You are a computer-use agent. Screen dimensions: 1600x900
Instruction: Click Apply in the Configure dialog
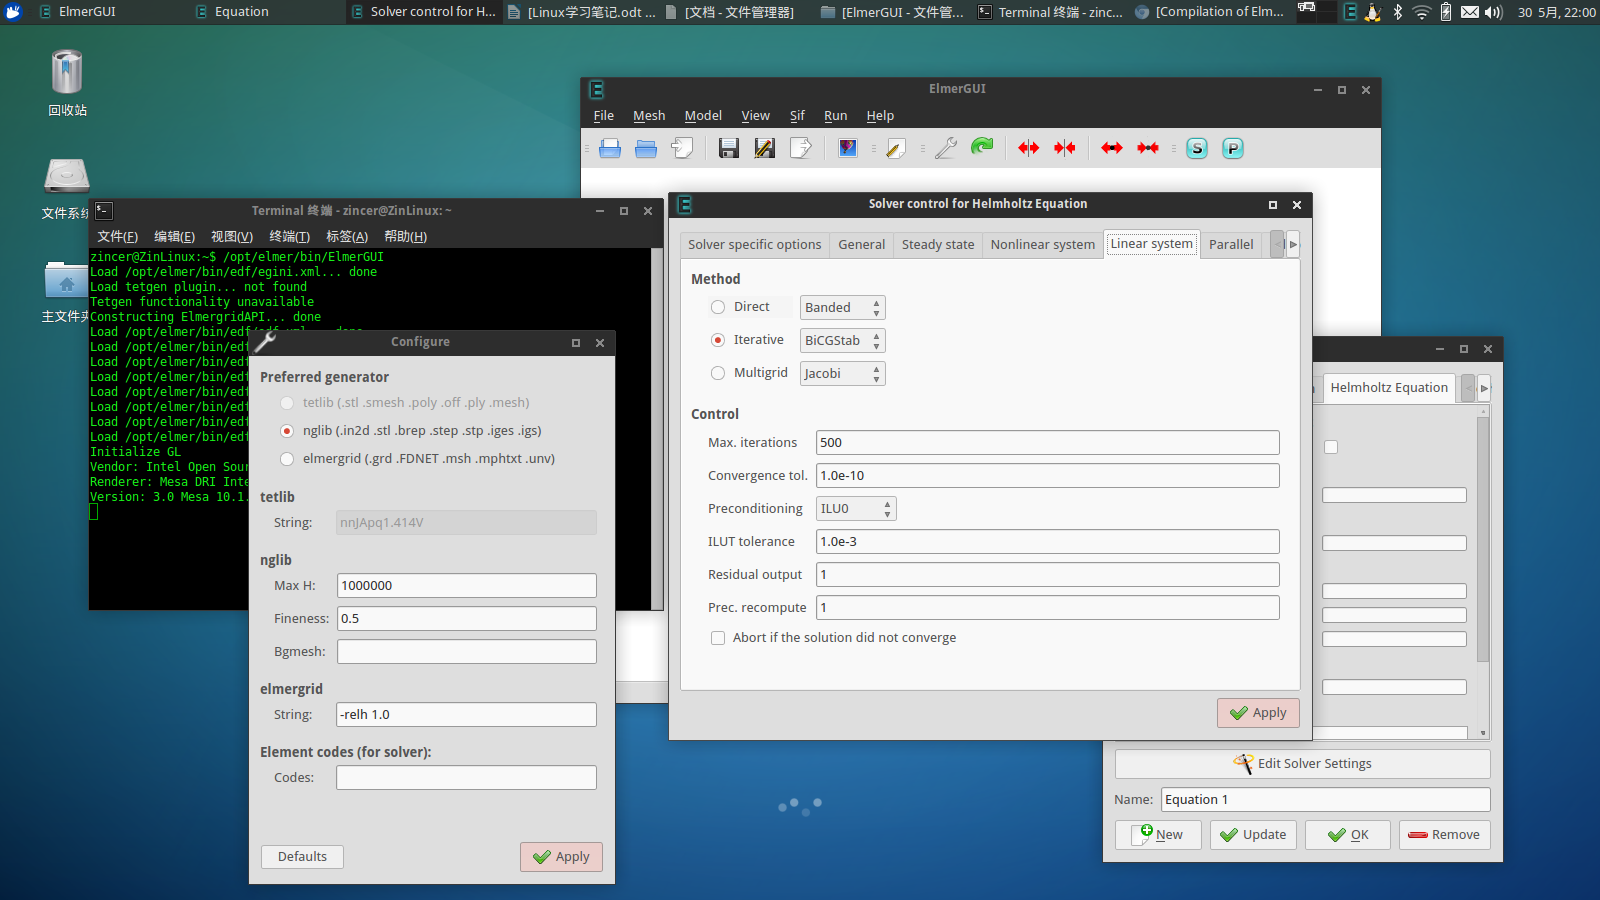[x=561, y=857]
